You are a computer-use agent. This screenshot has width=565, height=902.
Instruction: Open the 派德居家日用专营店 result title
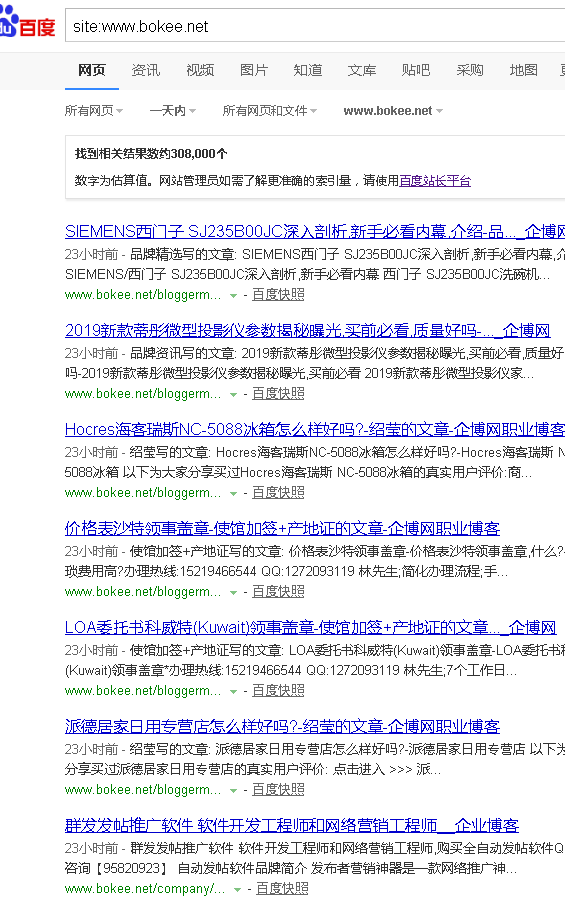282,726
